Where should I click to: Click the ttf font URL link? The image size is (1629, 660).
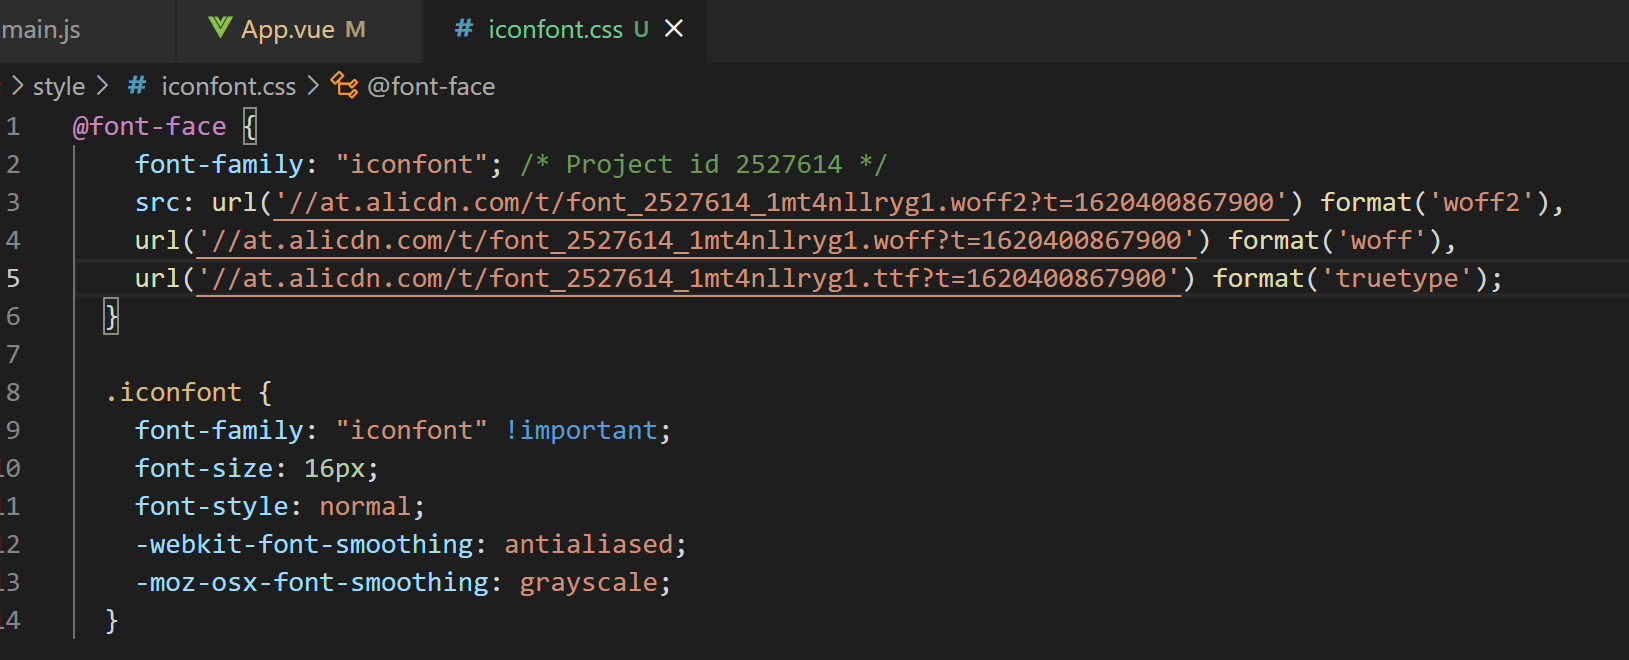688,279
